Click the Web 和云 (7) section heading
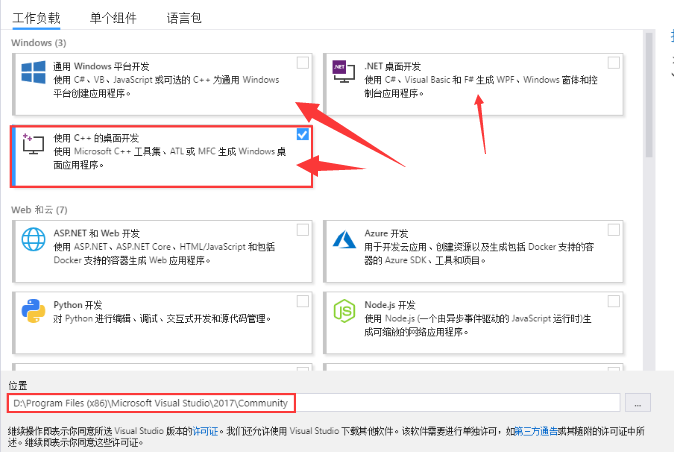The height and width of the screenshot is (452, 674). (39, 210)
